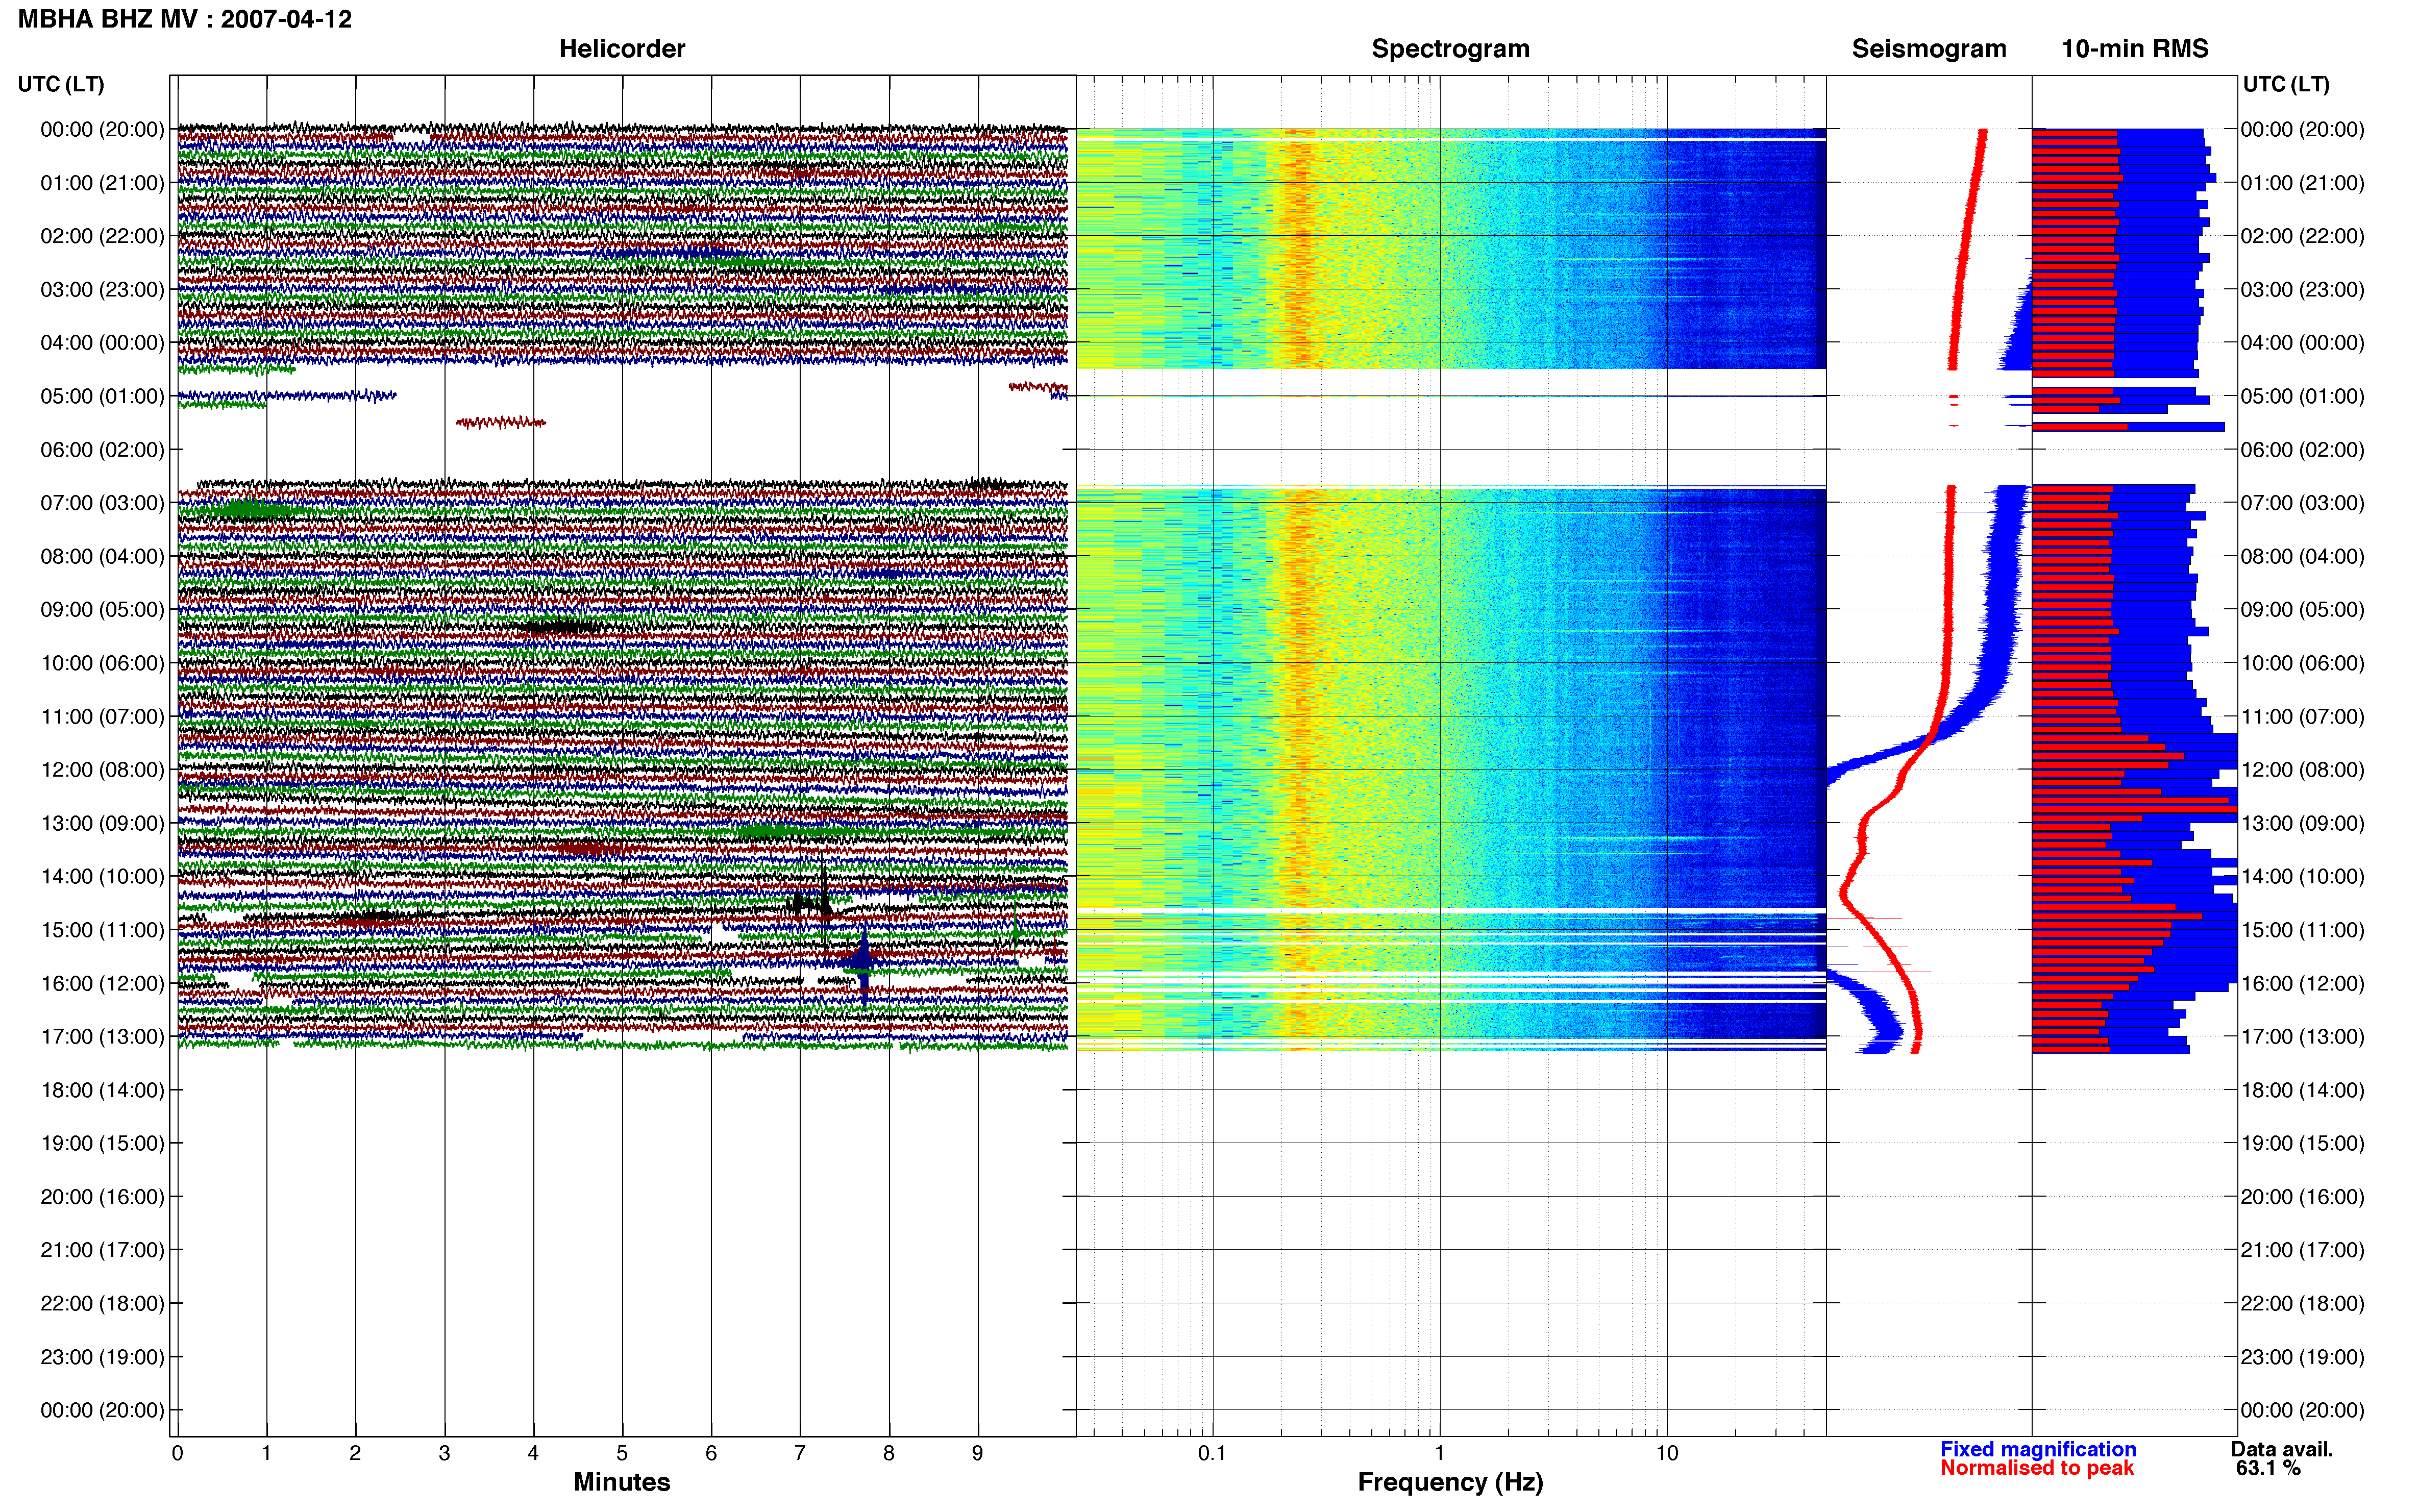Click the left 'UTC (LT)' axis header
Screen dimensions: 2419x1512
click(61, 84)
